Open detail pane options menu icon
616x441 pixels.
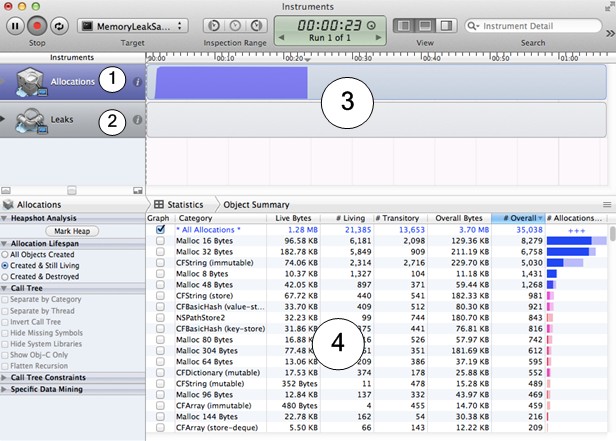pos(607,205)
